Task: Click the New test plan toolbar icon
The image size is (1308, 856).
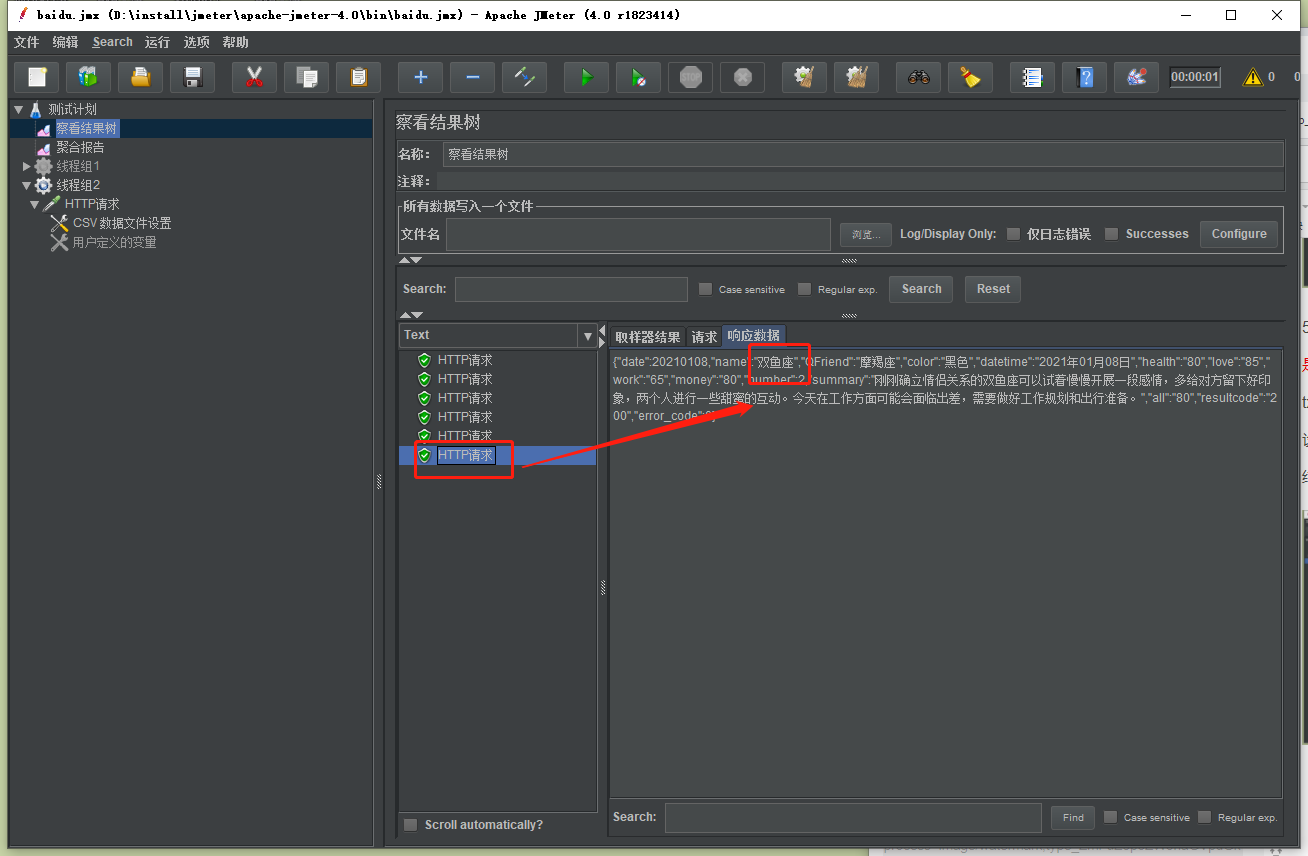Action: click(37, 77)
